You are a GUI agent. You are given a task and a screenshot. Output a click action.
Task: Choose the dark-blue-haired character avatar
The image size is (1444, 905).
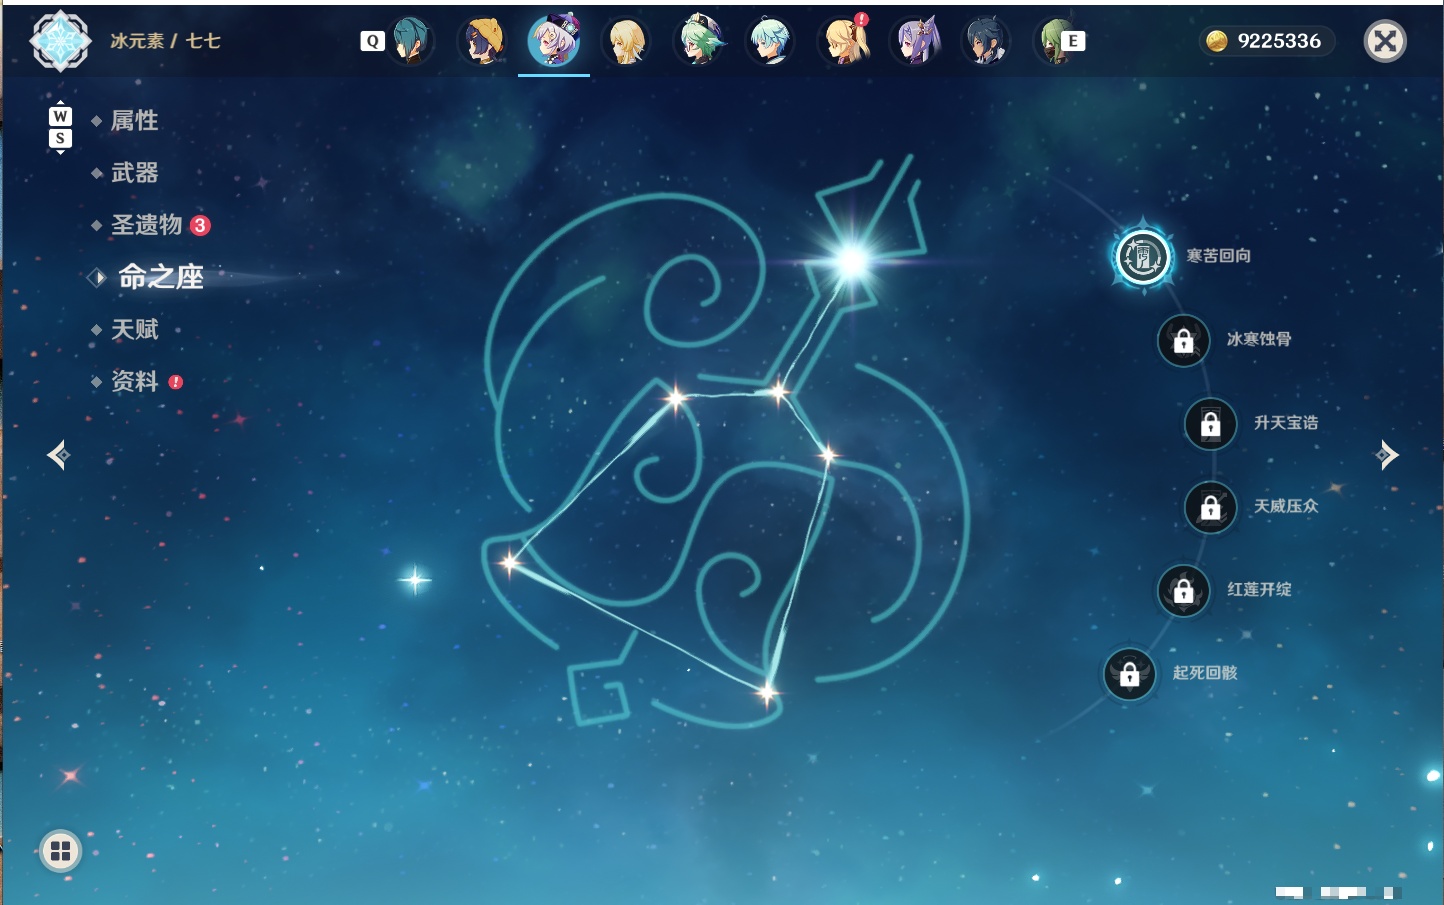(987, 41)
